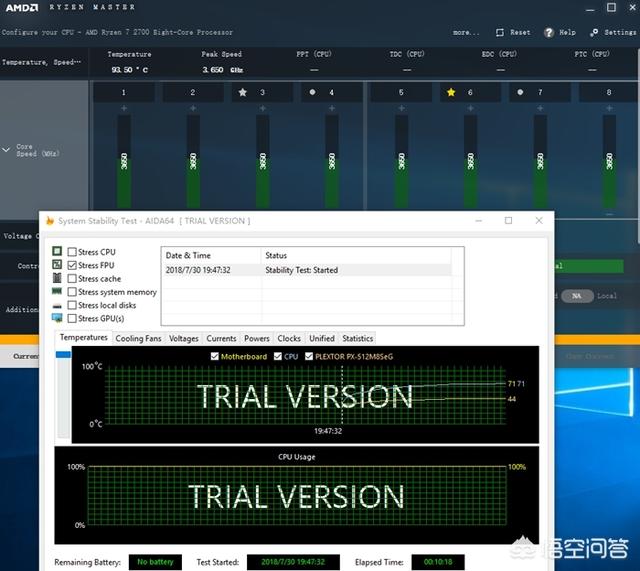
Task: Click the plus above core 1 bar
Action: [124, 108]
